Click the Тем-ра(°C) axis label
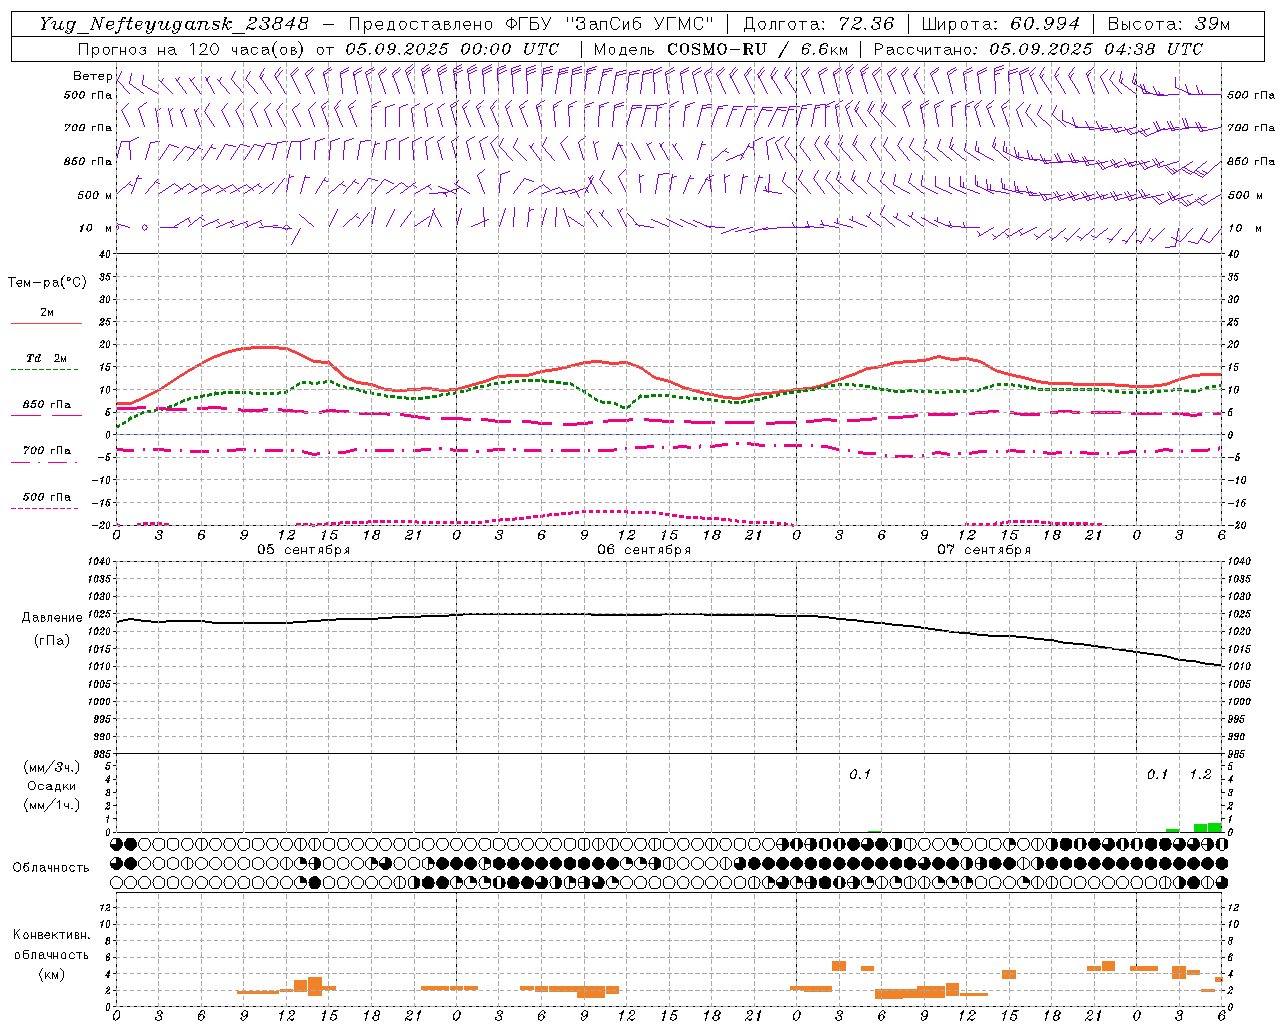 point(47,283)
